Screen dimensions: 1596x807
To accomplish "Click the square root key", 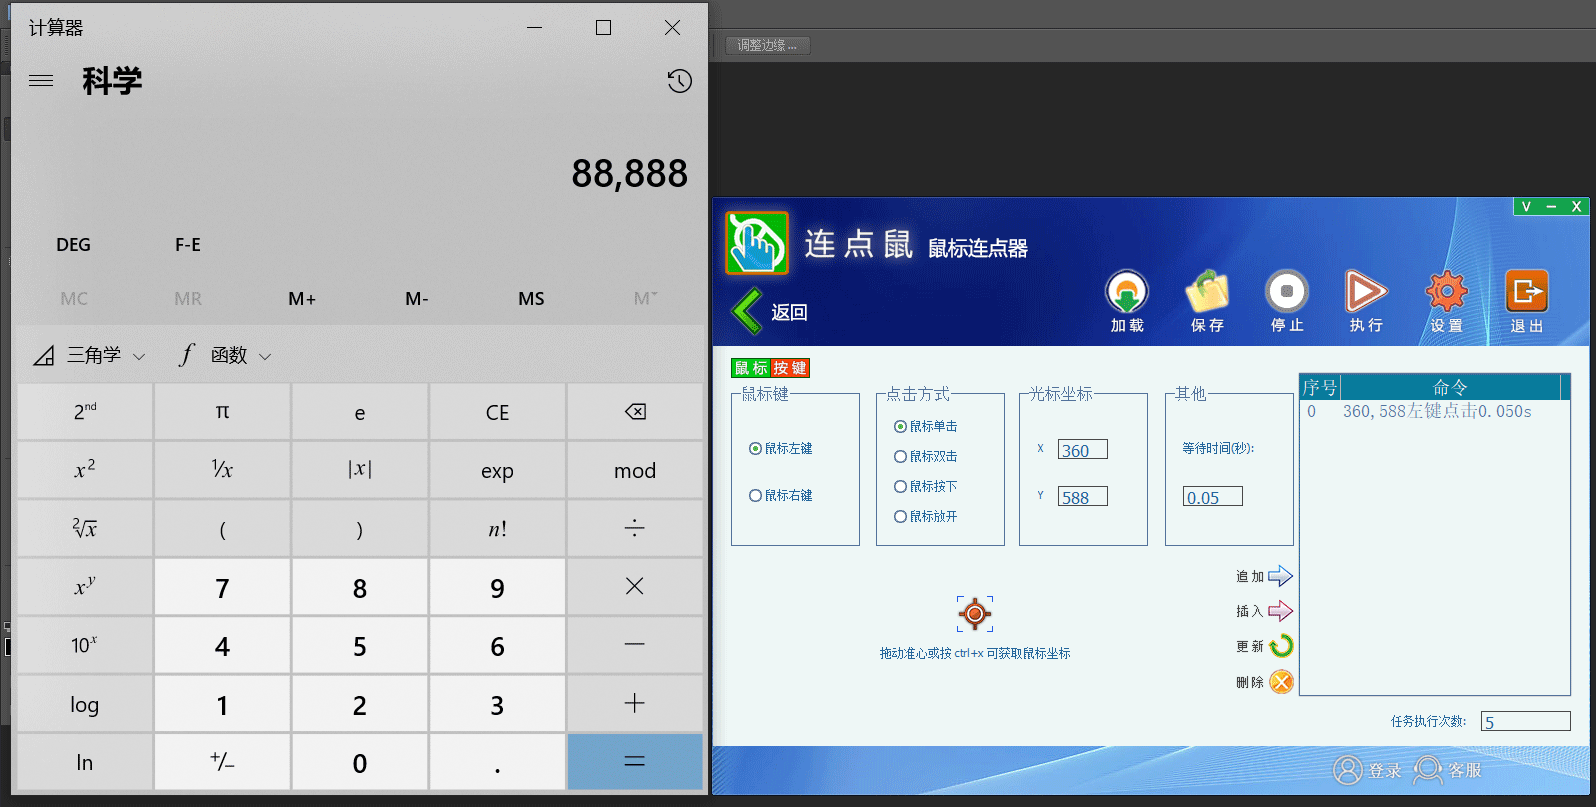I will [x=85, y=528].
